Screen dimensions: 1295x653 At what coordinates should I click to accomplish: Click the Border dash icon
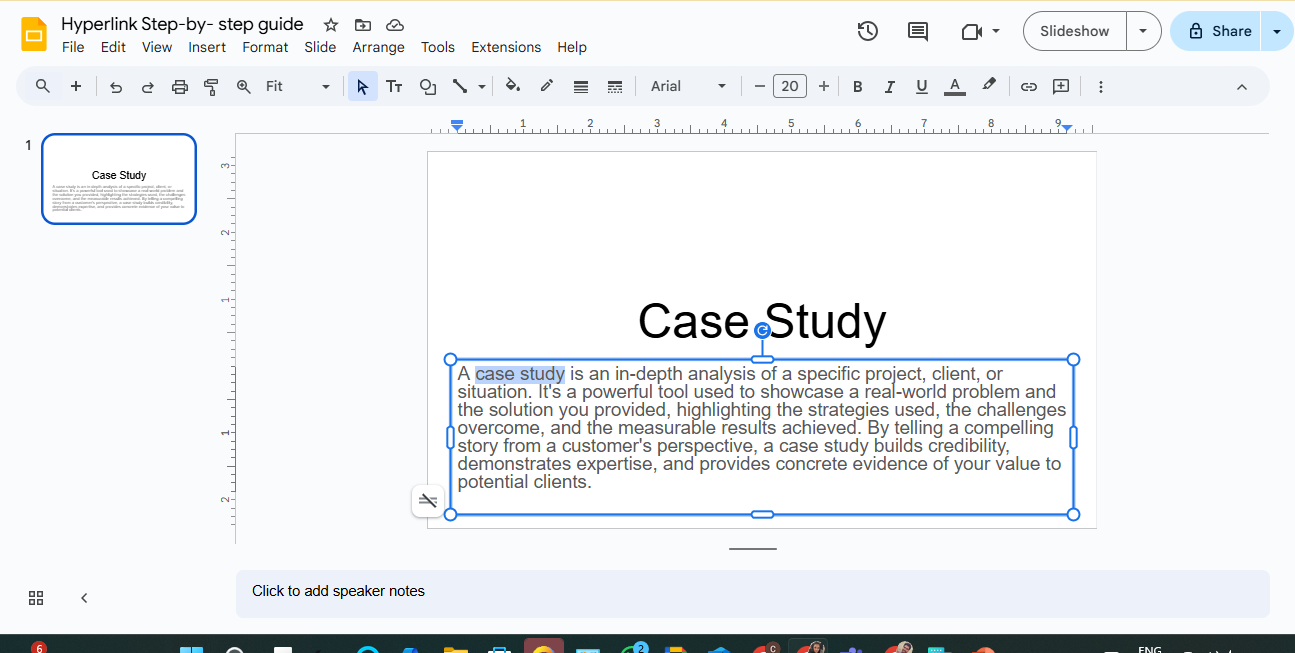tap(614, 86)
